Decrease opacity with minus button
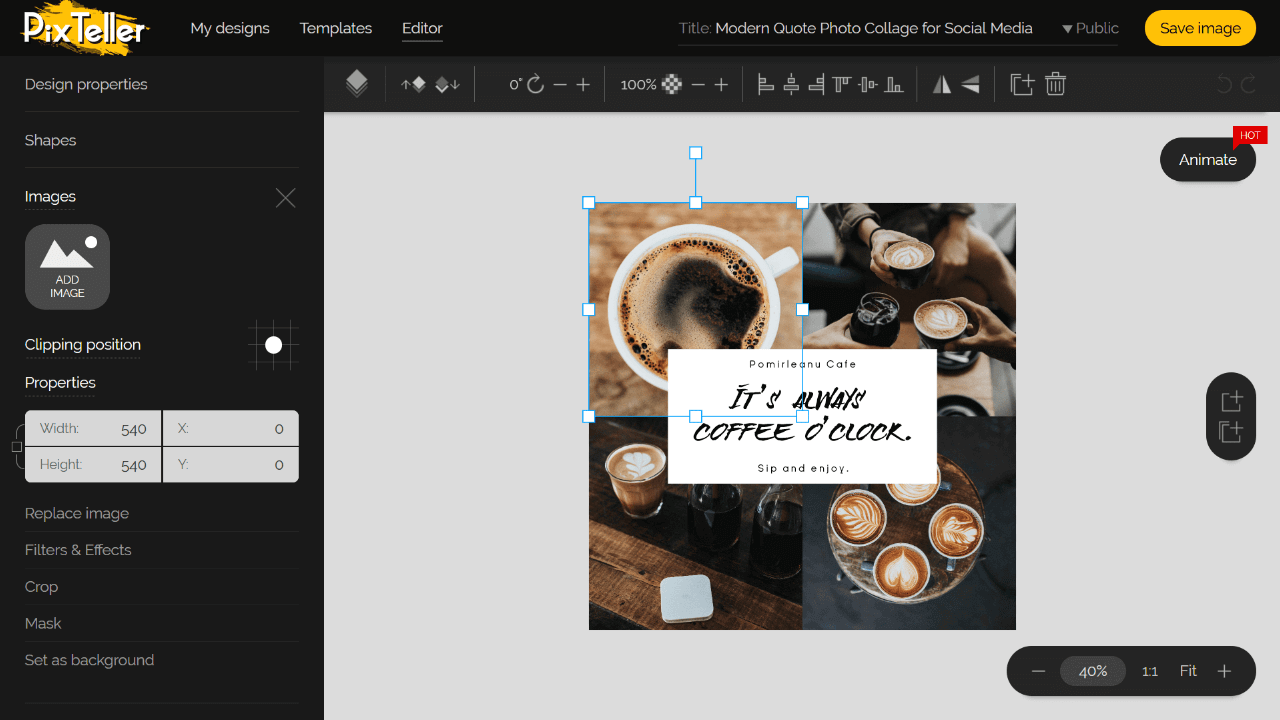This screenshot has height=720, width=1280. coord(698,85)
